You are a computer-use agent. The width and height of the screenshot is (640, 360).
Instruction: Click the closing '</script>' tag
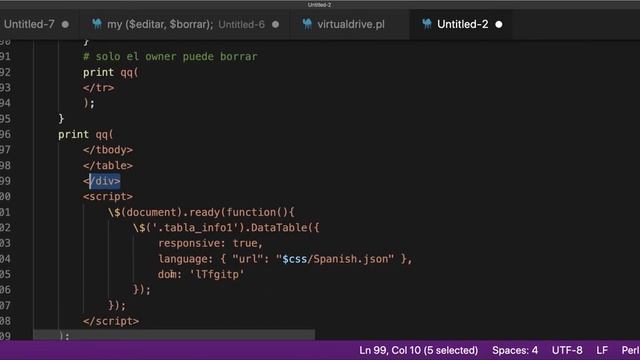click(x=111, y=321)
